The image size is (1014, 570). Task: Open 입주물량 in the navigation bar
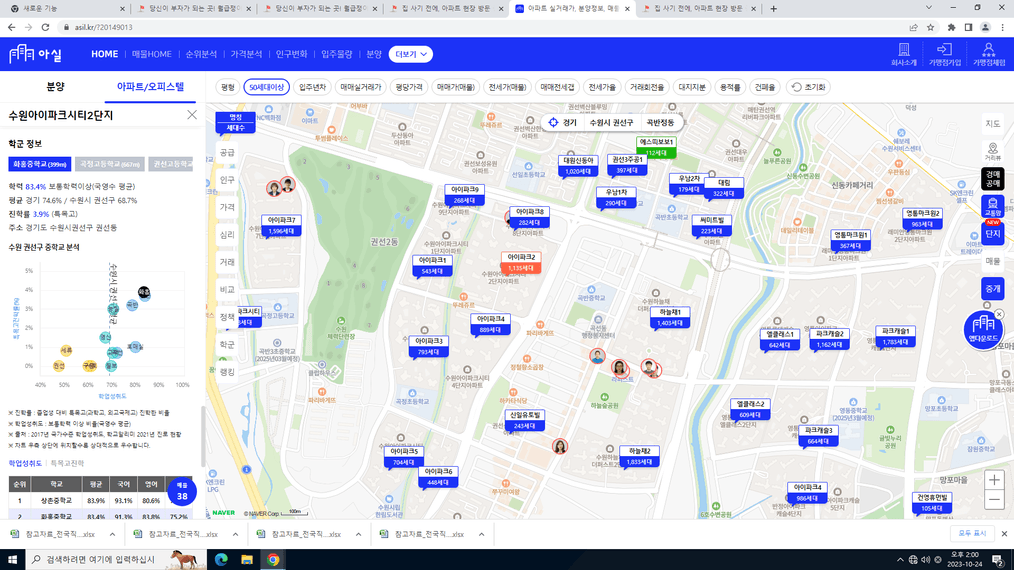coord(337,54)
